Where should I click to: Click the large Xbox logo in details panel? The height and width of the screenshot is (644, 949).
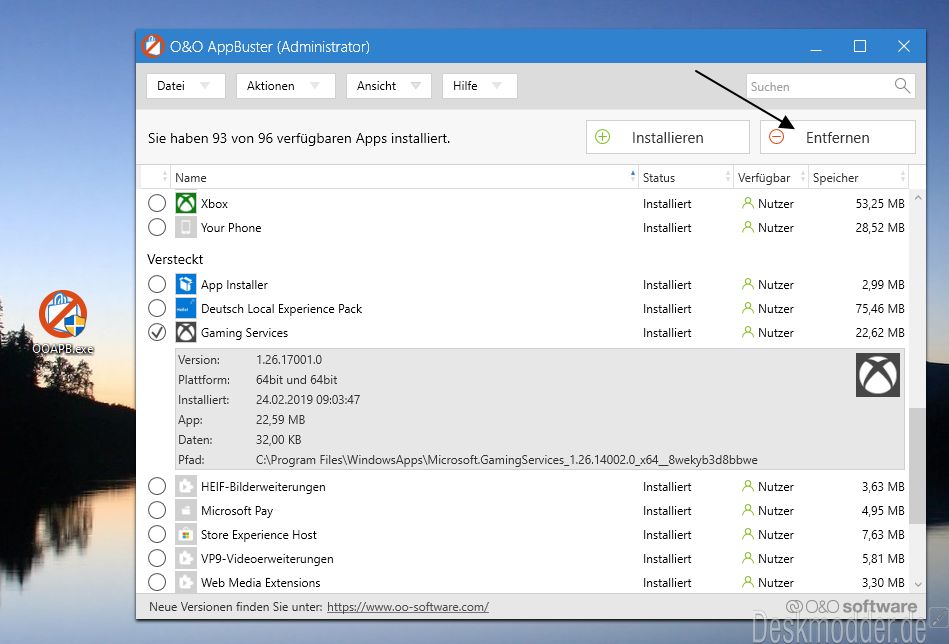878,375
